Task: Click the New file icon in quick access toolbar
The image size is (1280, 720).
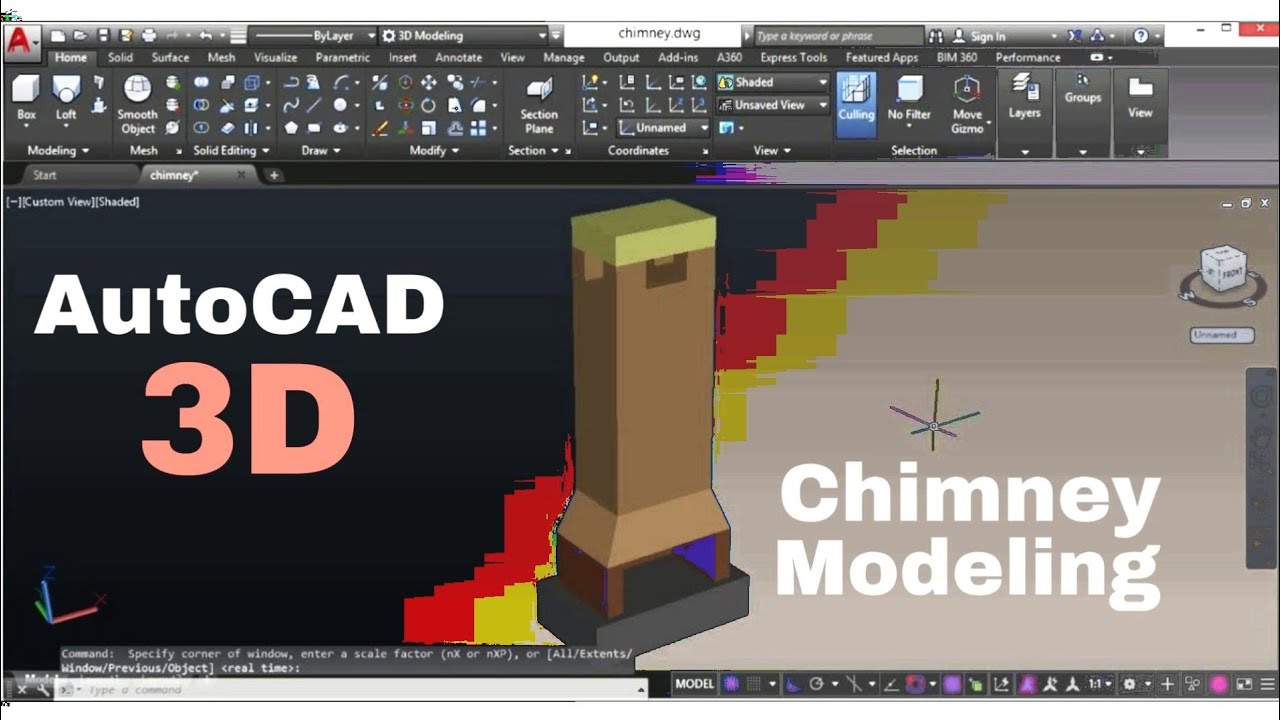Action: coord(59,36)
